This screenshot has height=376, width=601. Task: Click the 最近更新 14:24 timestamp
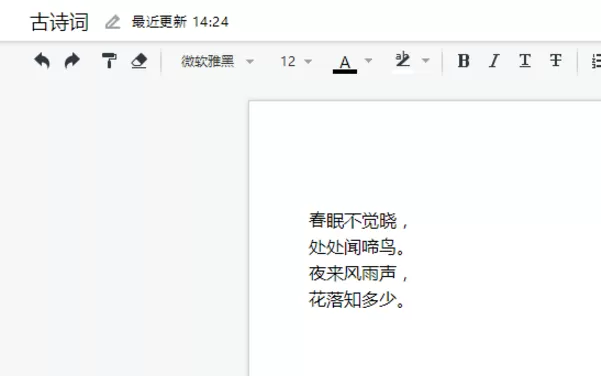[x=180, y=22]
